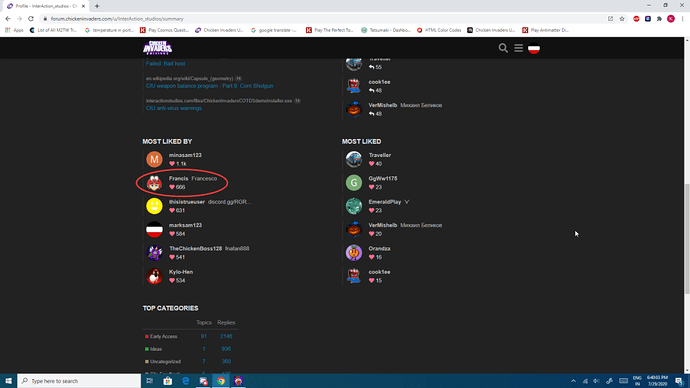Open Traveller in Most Liked list
This screenshot has height=388, width=690.
coord(380,155)
